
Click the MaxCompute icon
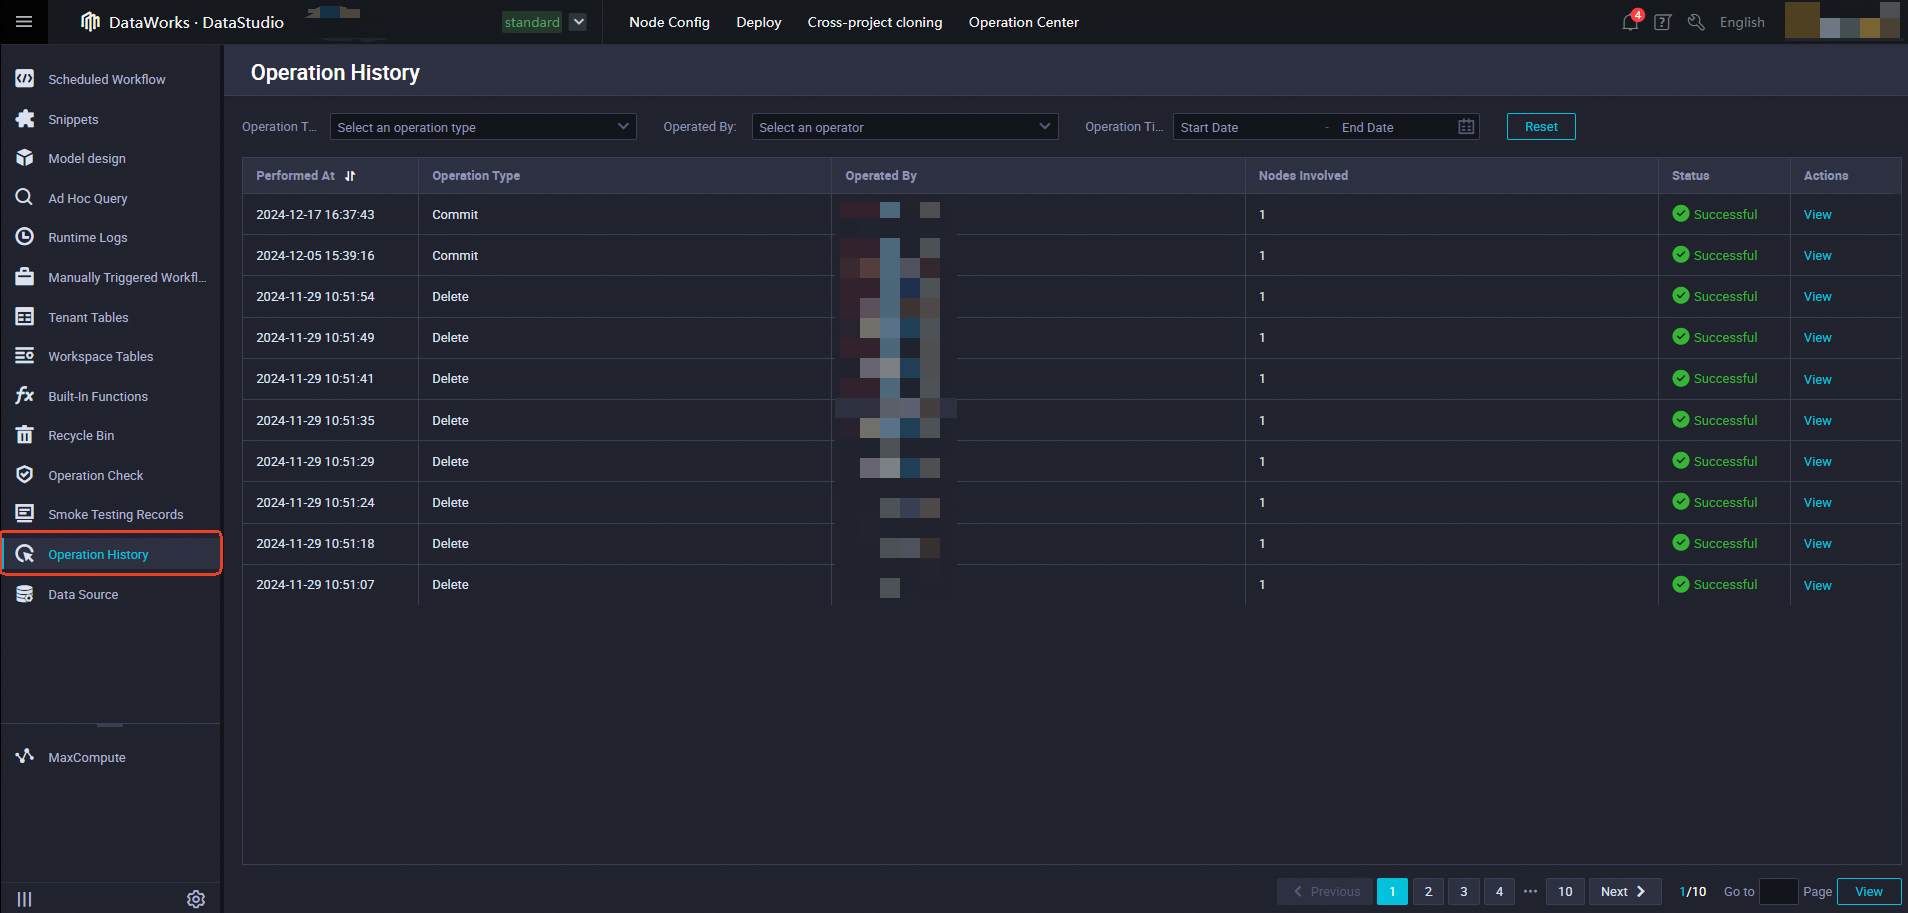coord(25,757)
